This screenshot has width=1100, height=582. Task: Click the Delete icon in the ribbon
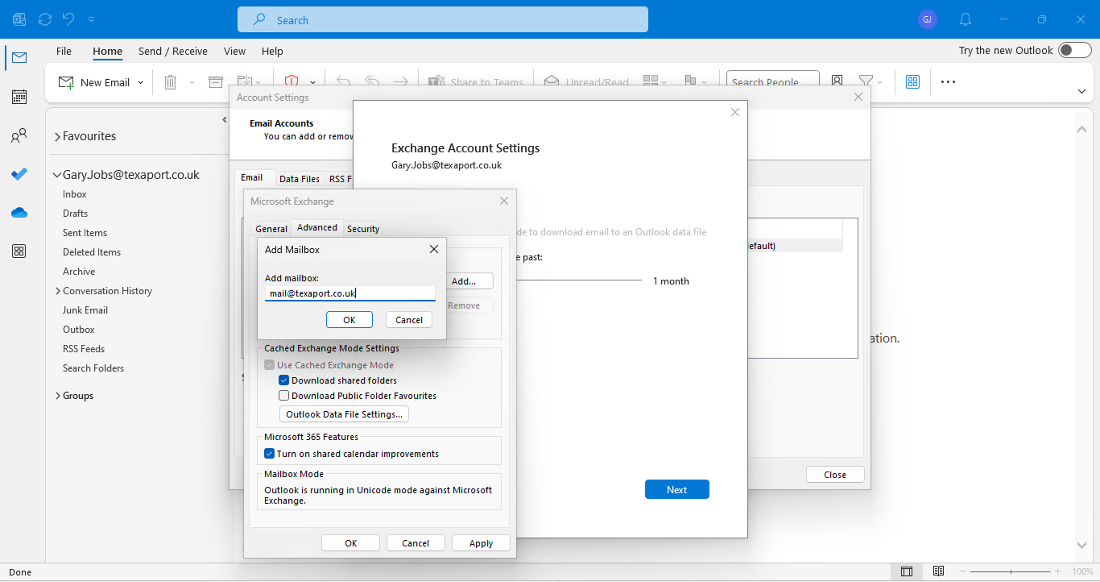pos(170,82)
